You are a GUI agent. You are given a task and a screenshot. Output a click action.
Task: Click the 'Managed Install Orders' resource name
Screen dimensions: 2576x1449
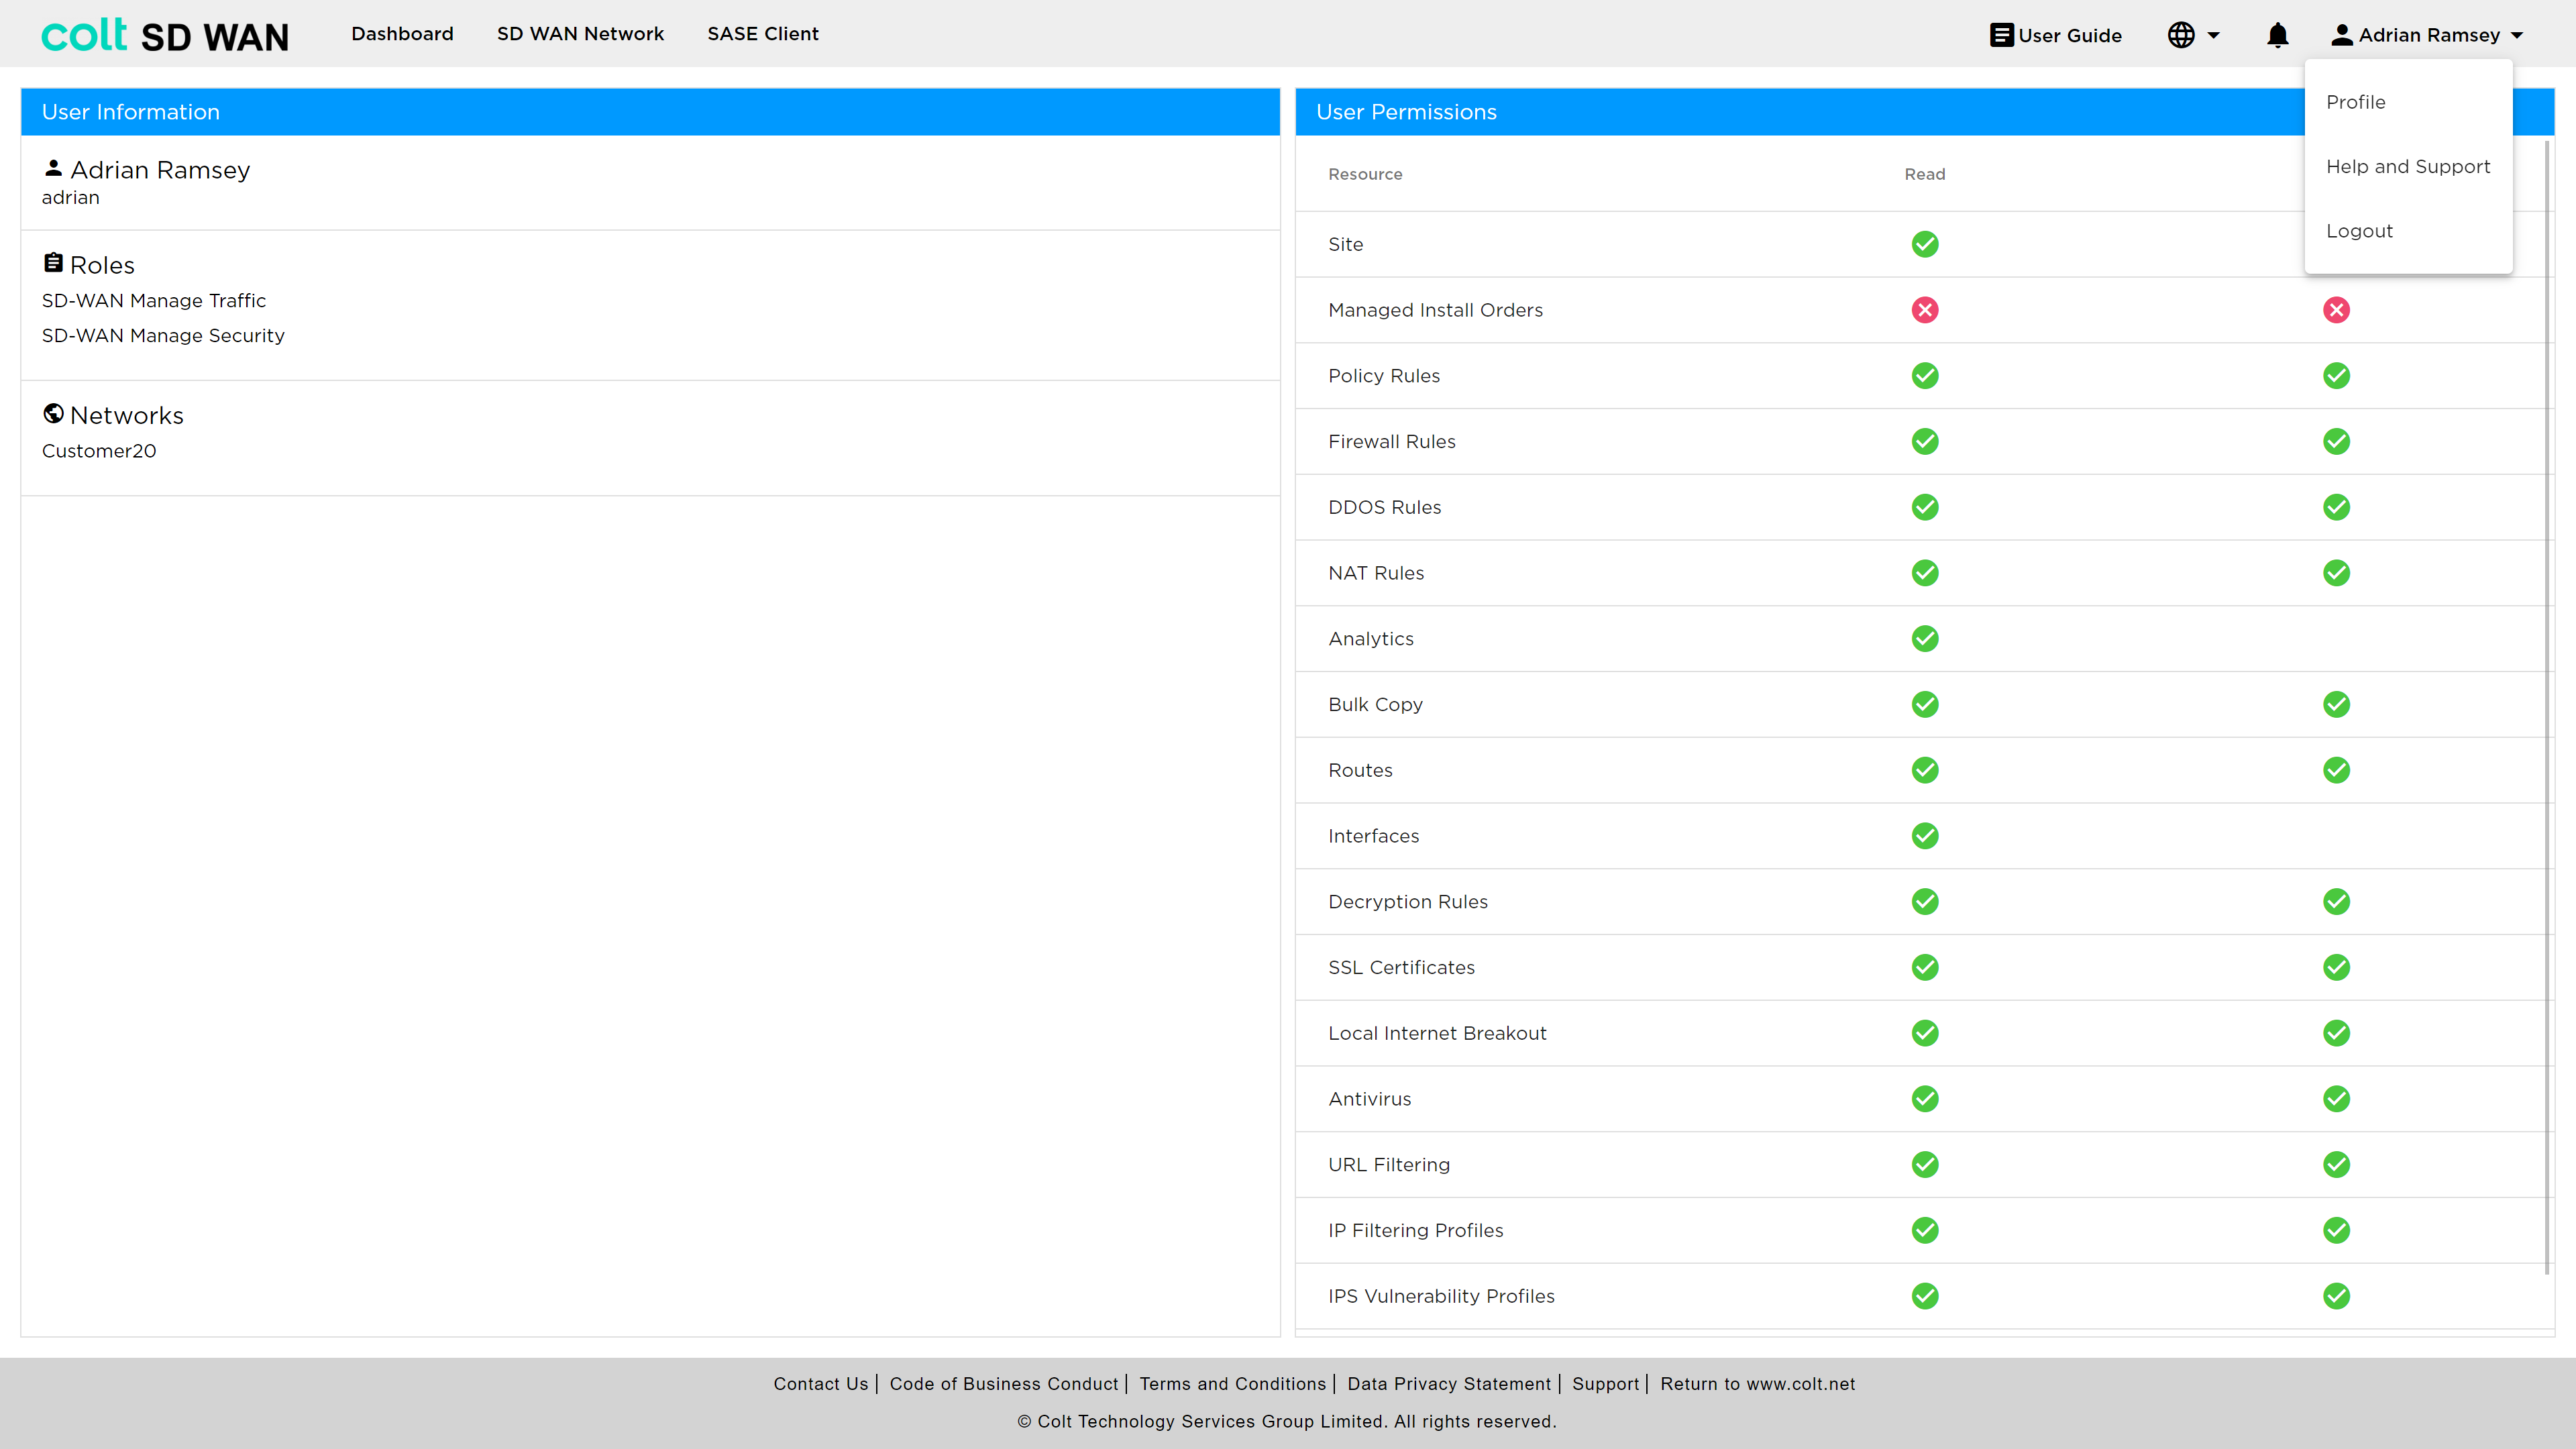click(1435, 310)
